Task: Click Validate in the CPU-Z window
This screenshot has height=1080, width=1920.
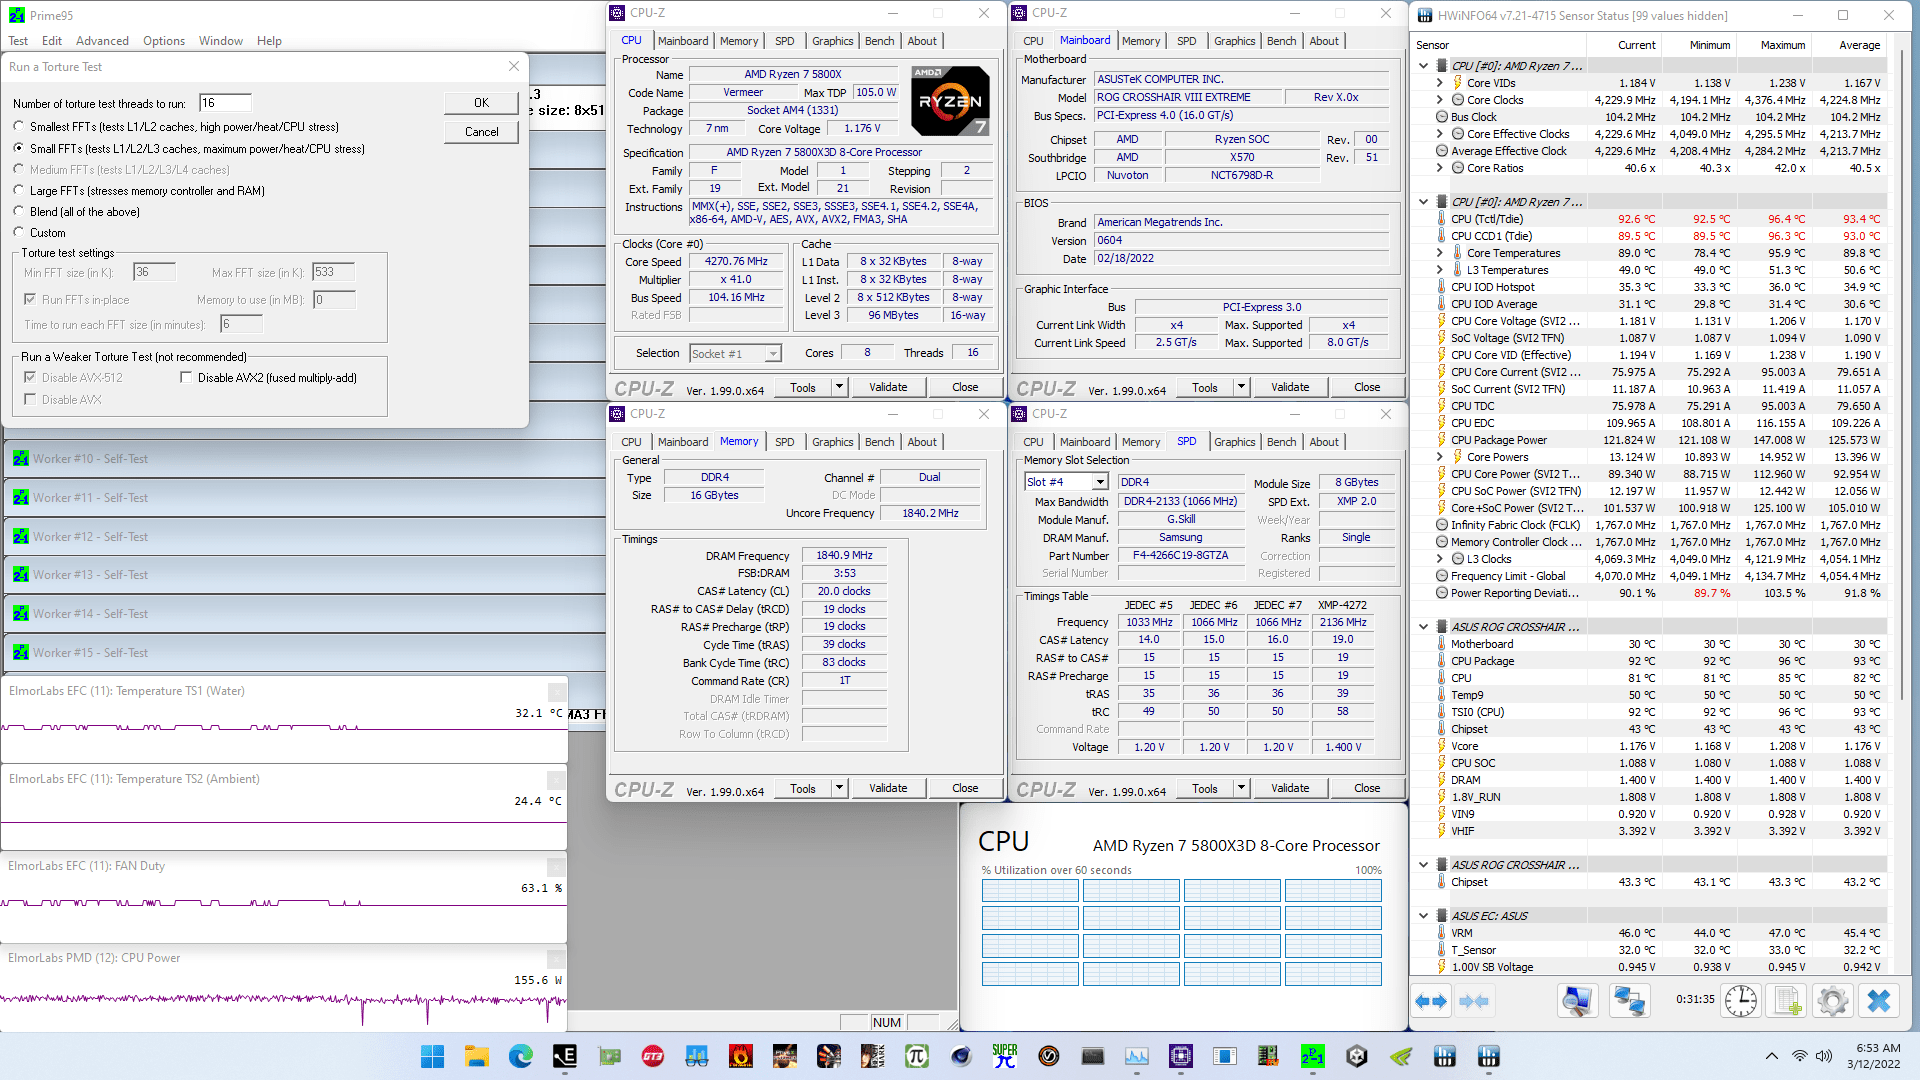Action: pos(888,387)
